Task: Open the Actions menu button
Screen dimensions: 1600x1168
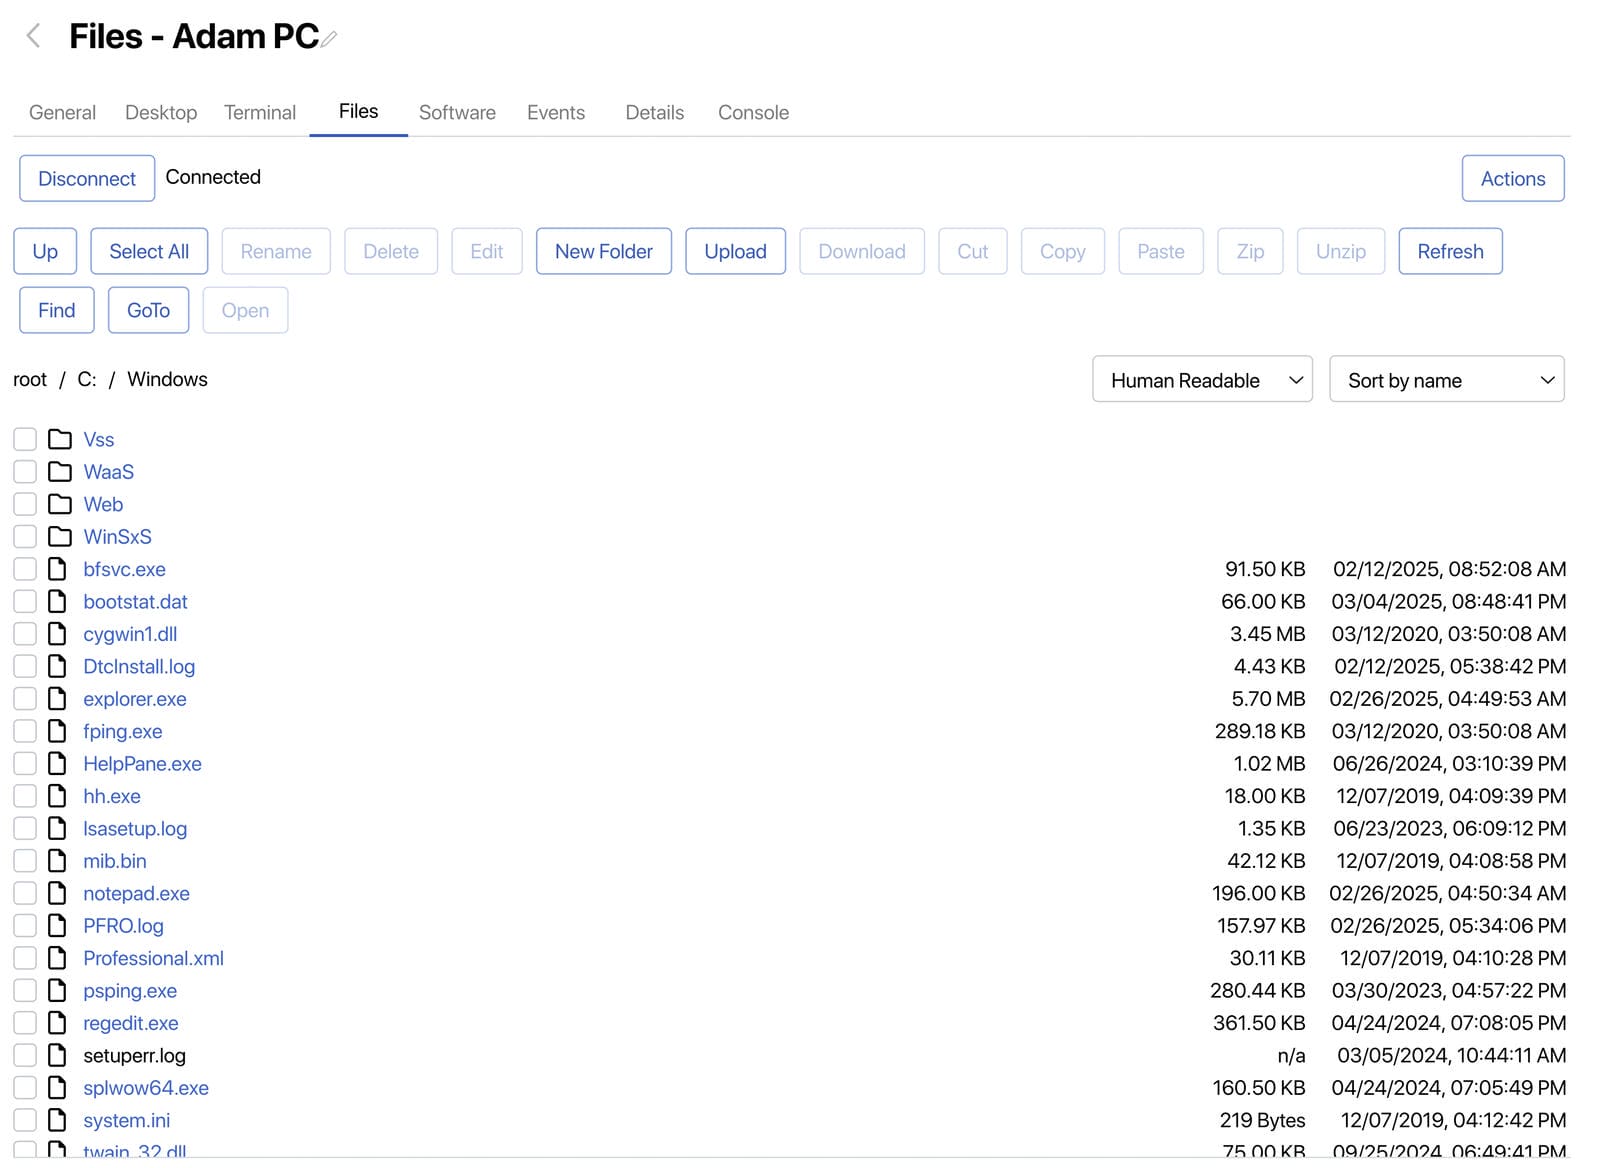Action: pos(1512,178)
